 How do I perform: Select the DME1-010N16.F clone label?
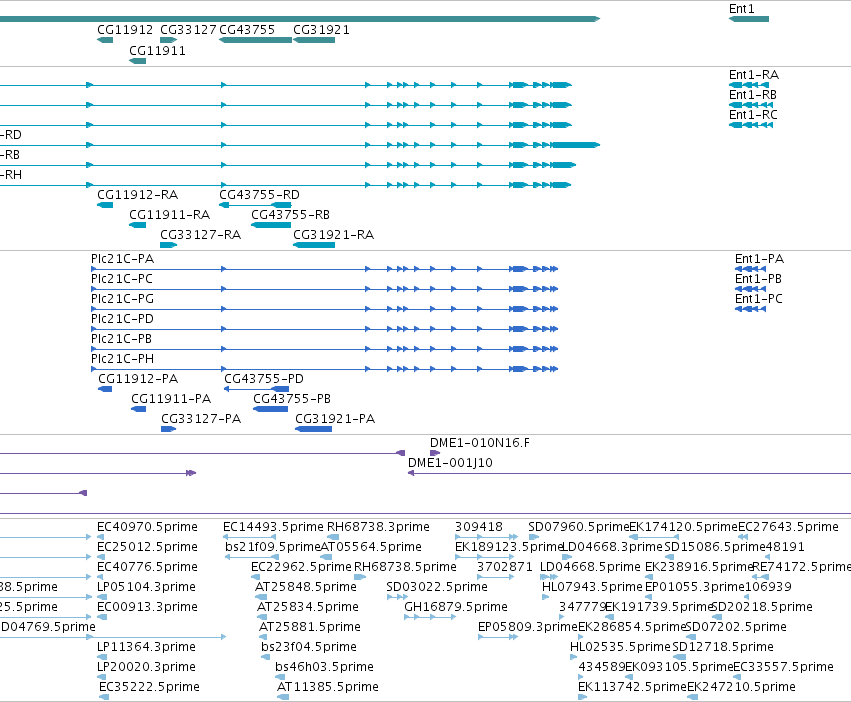(480, 442)
